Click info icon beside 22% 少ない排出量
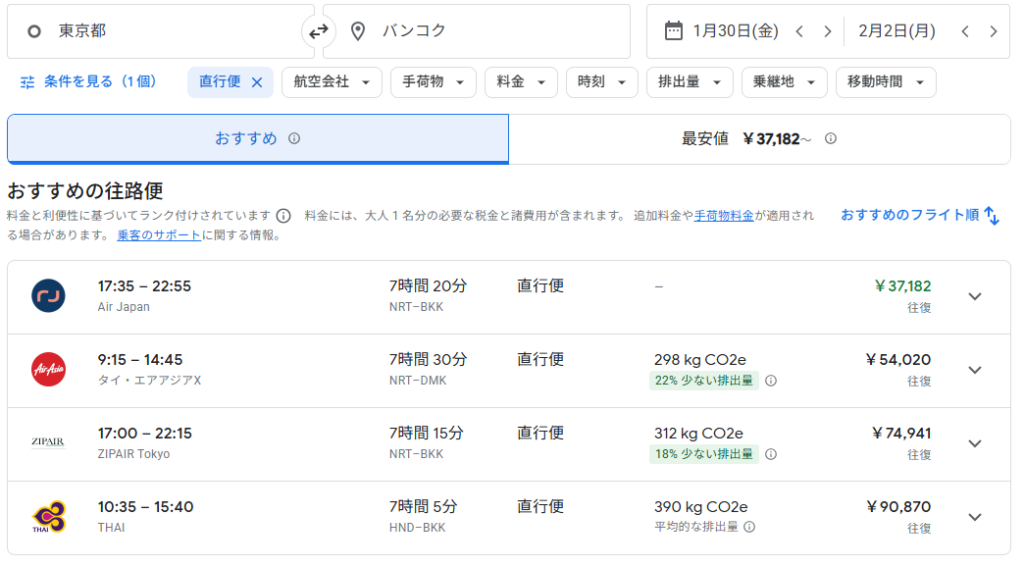 coord(771,381)
